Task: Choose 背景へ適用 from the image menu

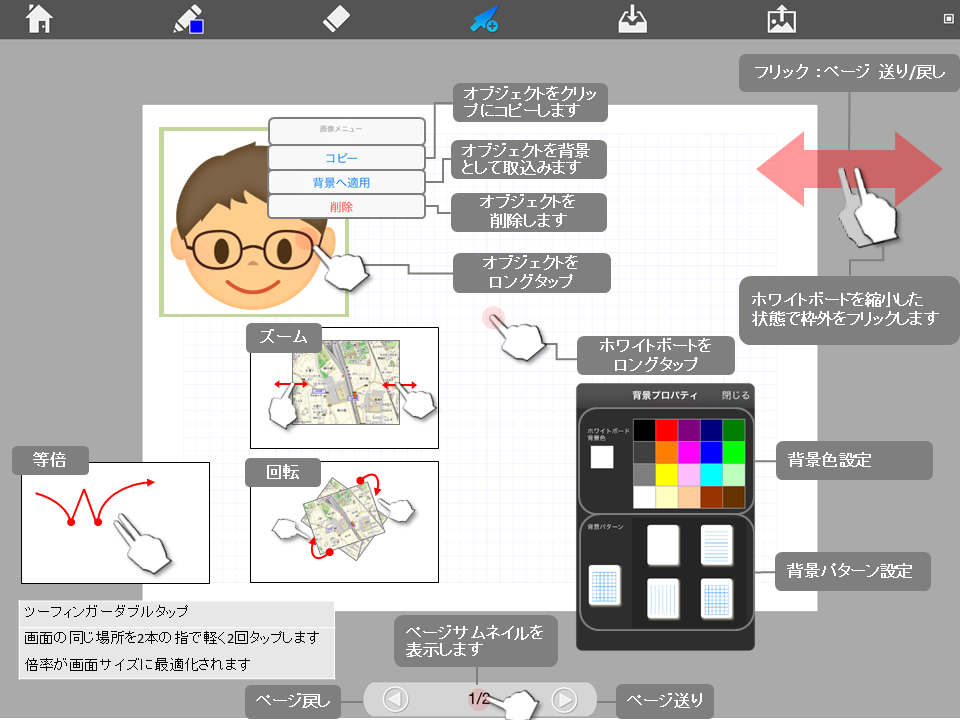Action: click(346, 181)
